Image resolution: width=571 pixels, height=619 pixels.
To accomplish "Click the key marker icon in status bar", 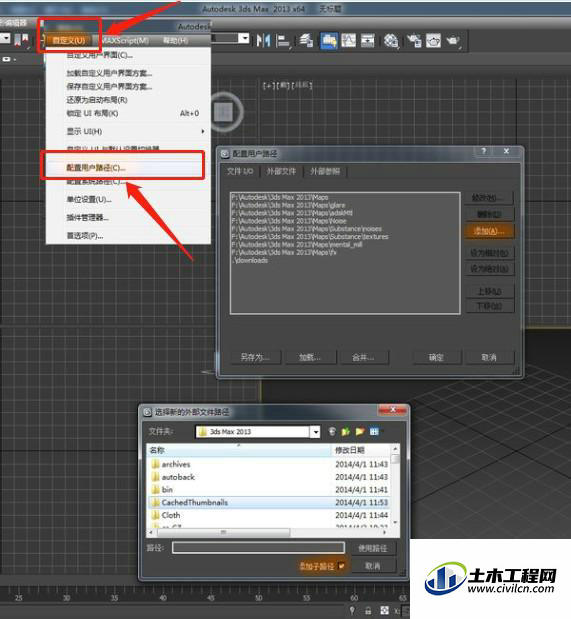I will [352, 610].
